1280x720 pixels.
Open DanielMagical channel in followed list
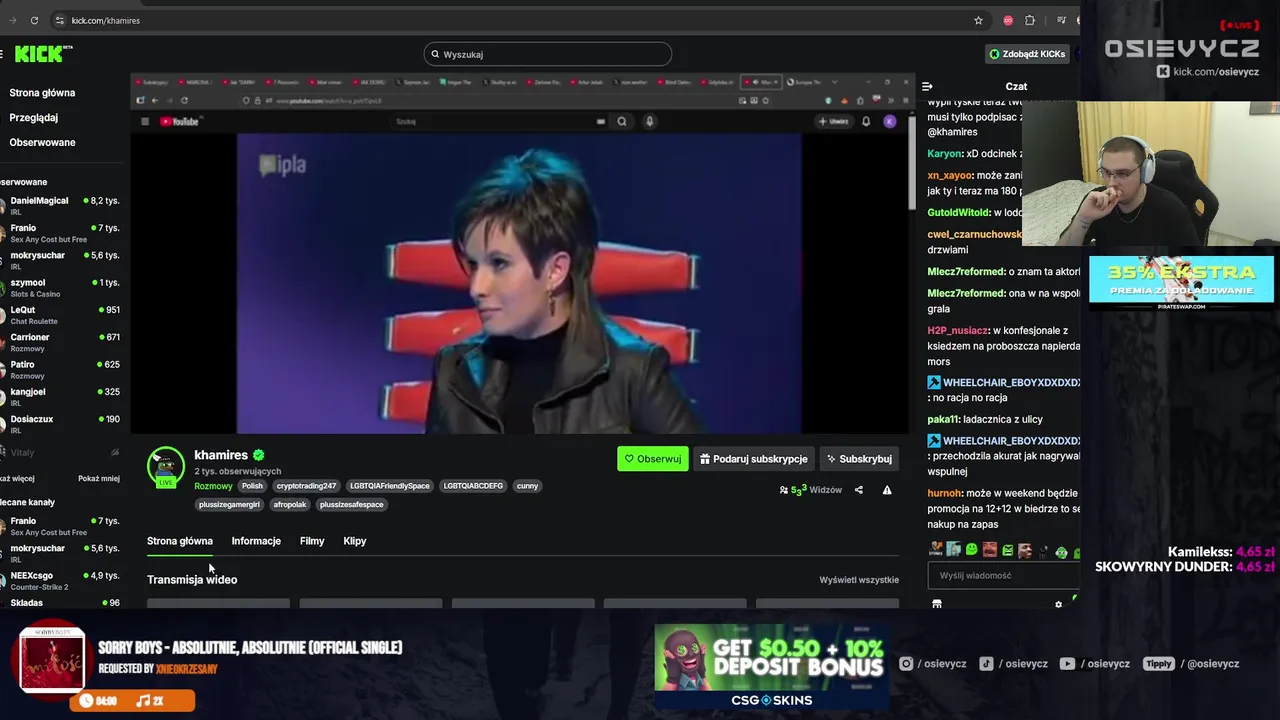(60, 205)
